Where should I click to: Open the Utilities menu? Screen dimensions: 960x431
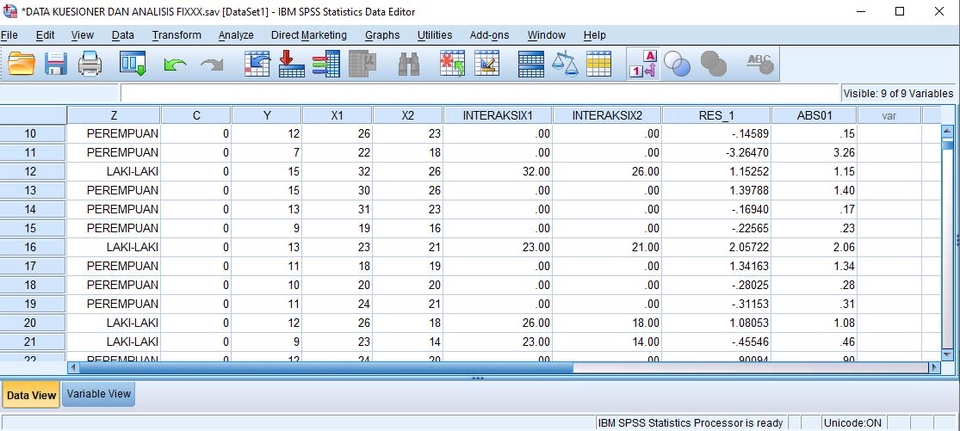point(435,36)
